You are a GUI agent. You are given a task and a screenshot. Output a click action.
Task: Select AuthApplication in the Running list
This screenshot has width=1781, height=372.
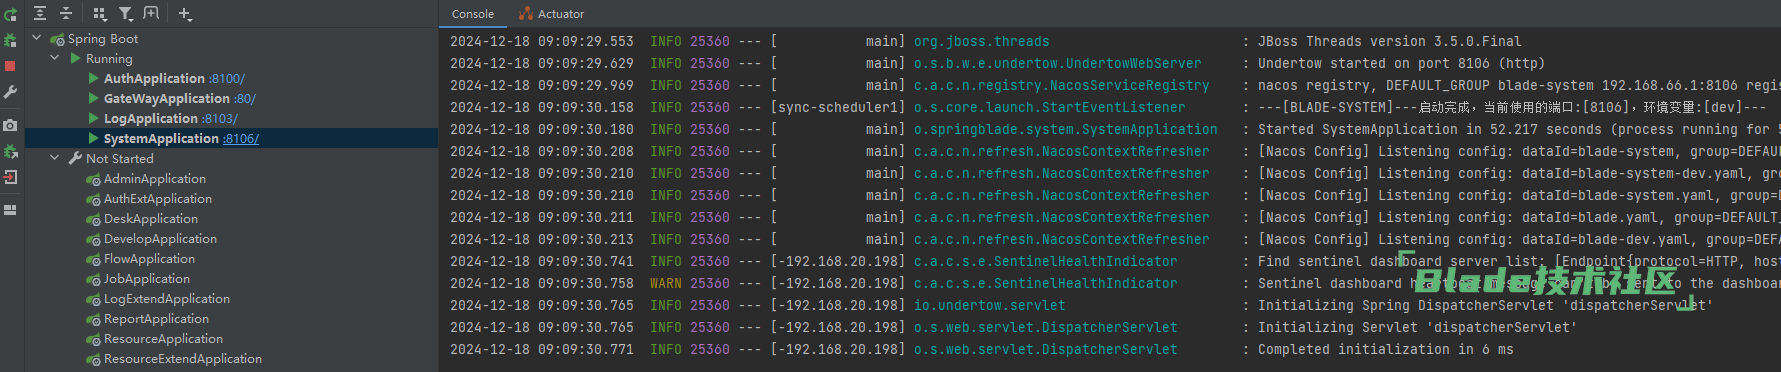coord(154,78)
